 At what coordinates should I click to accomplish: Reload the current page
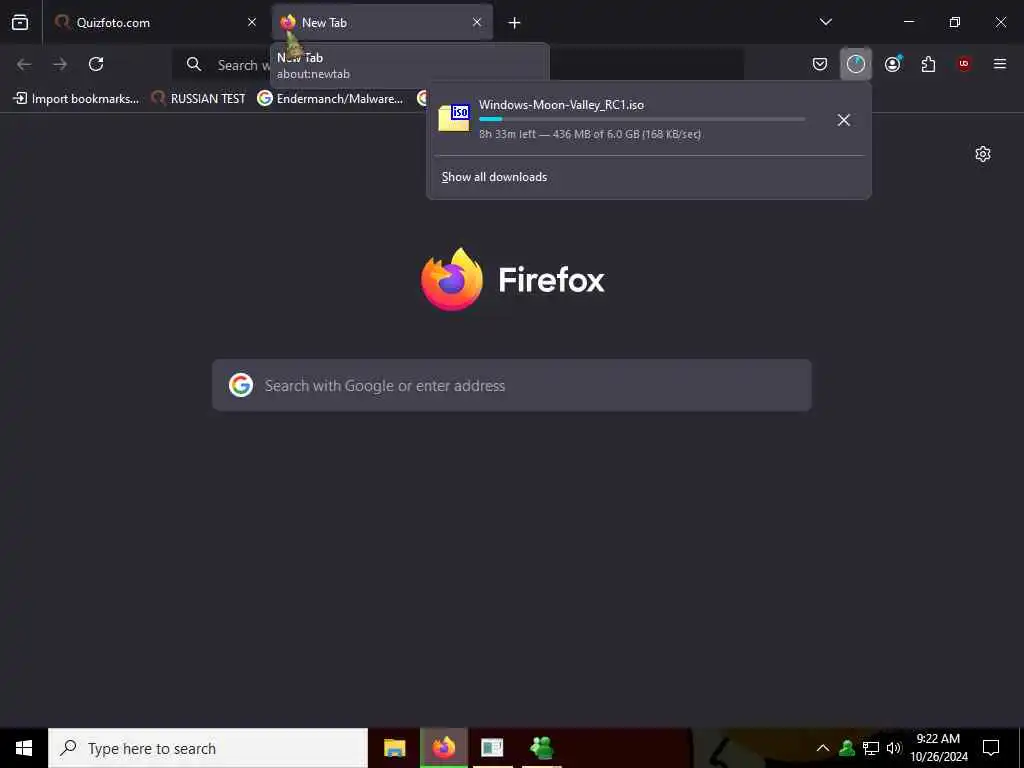pos(96,64)
